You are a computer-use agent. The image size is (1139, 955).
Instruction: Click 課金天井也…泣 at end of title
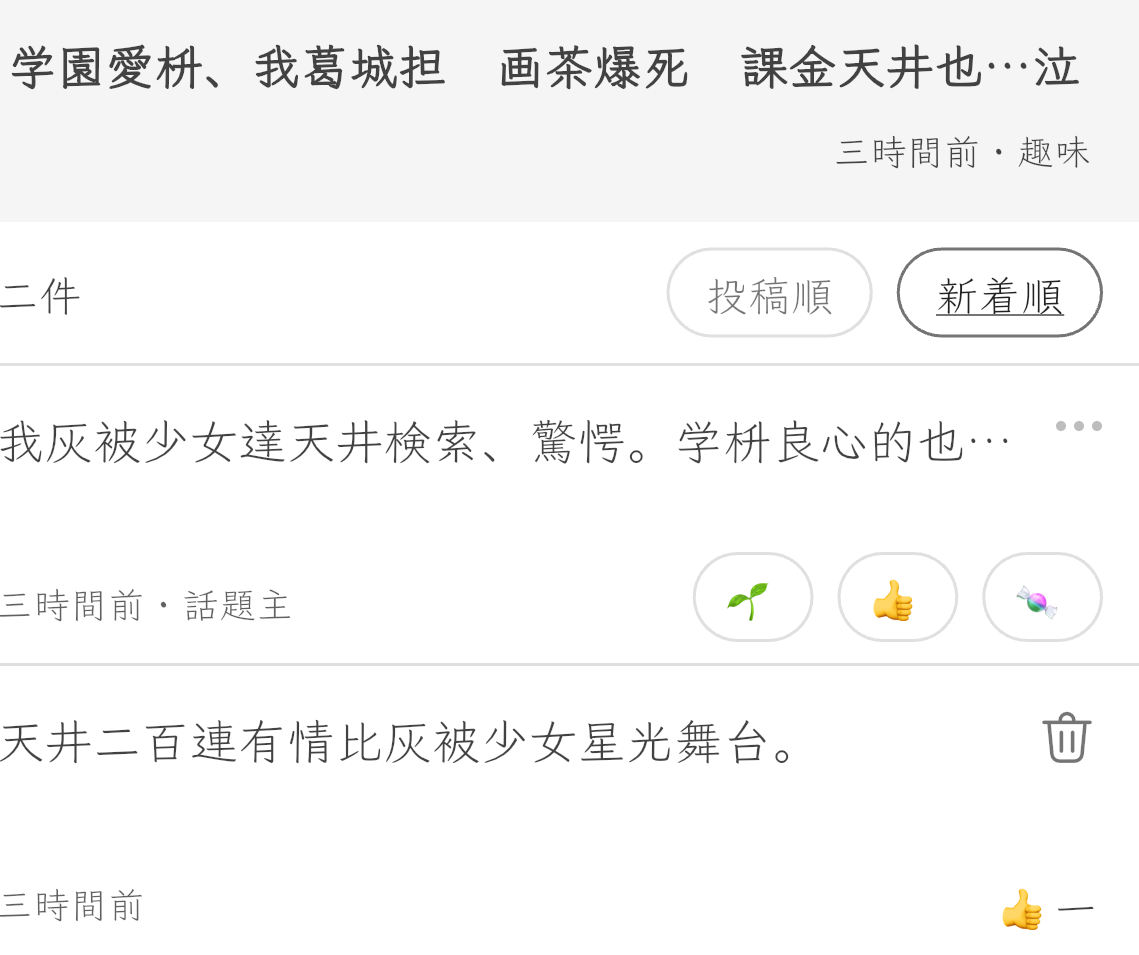coord(910,69)
